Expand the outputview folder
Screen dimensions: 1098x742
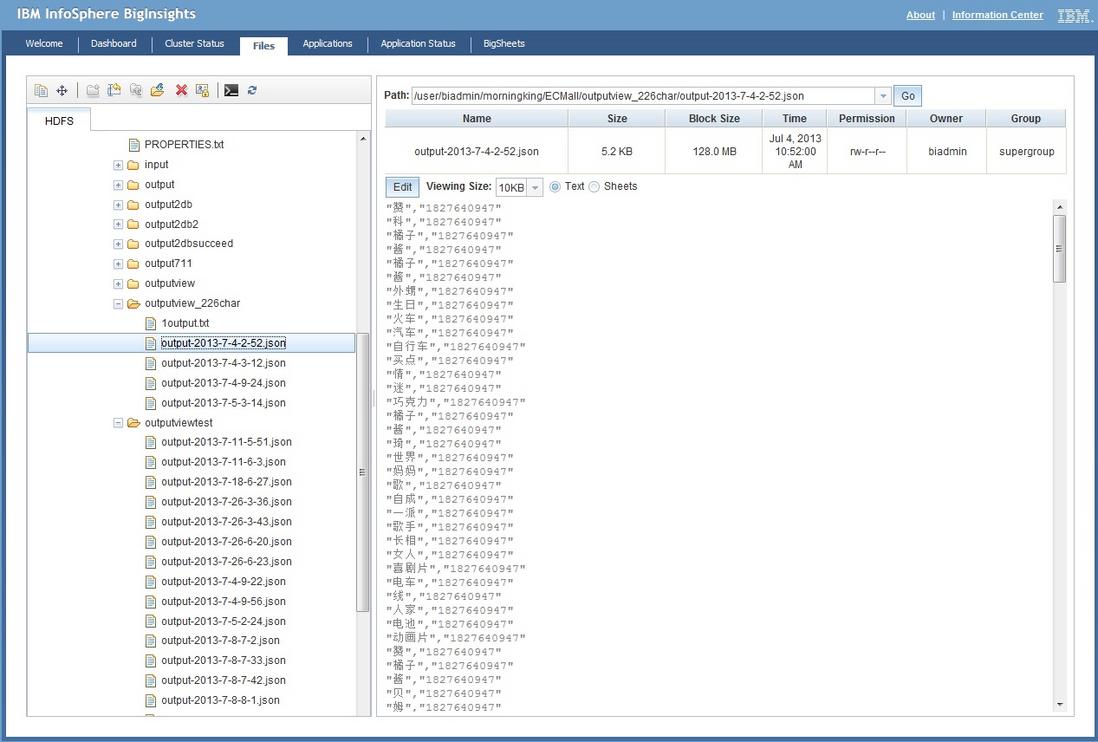[x=118, y=284]
